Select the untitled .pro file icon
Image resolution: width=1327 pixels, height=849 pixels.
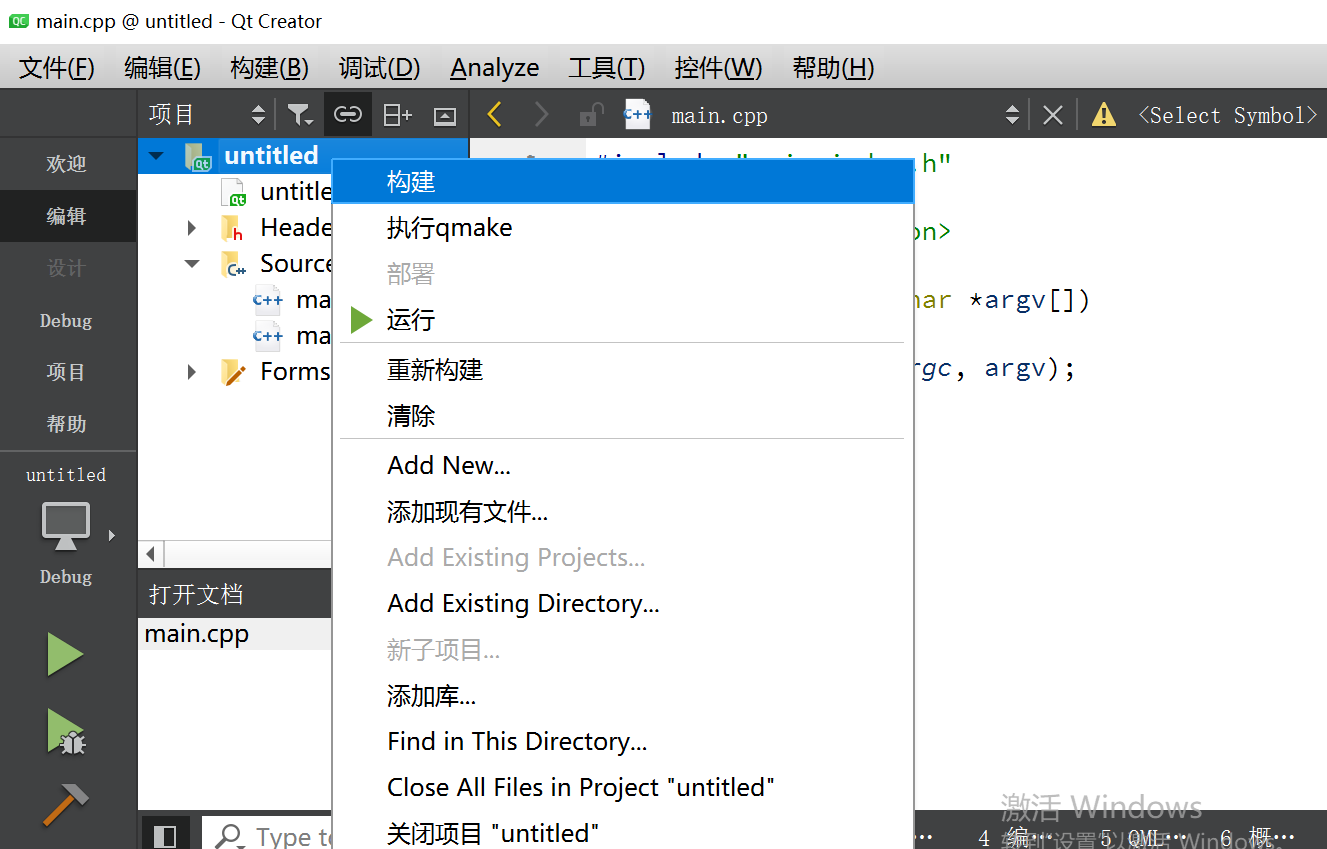click(x=234, y=192)
